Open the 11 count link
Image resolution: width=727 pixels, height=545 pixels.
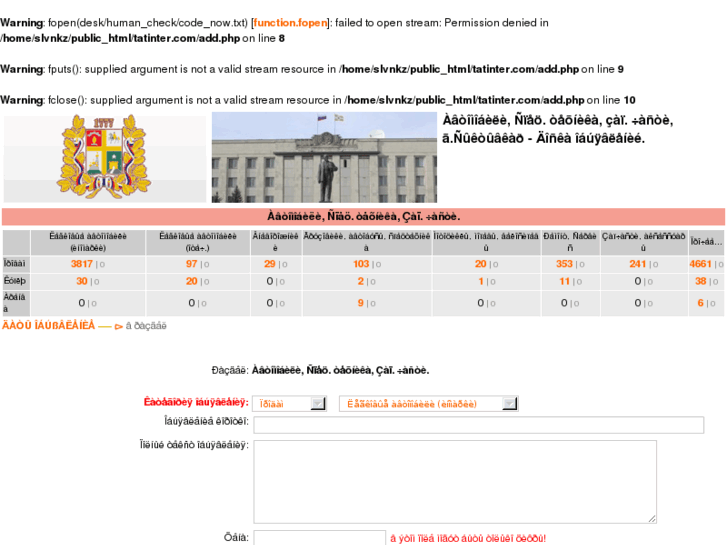(564, 281)
